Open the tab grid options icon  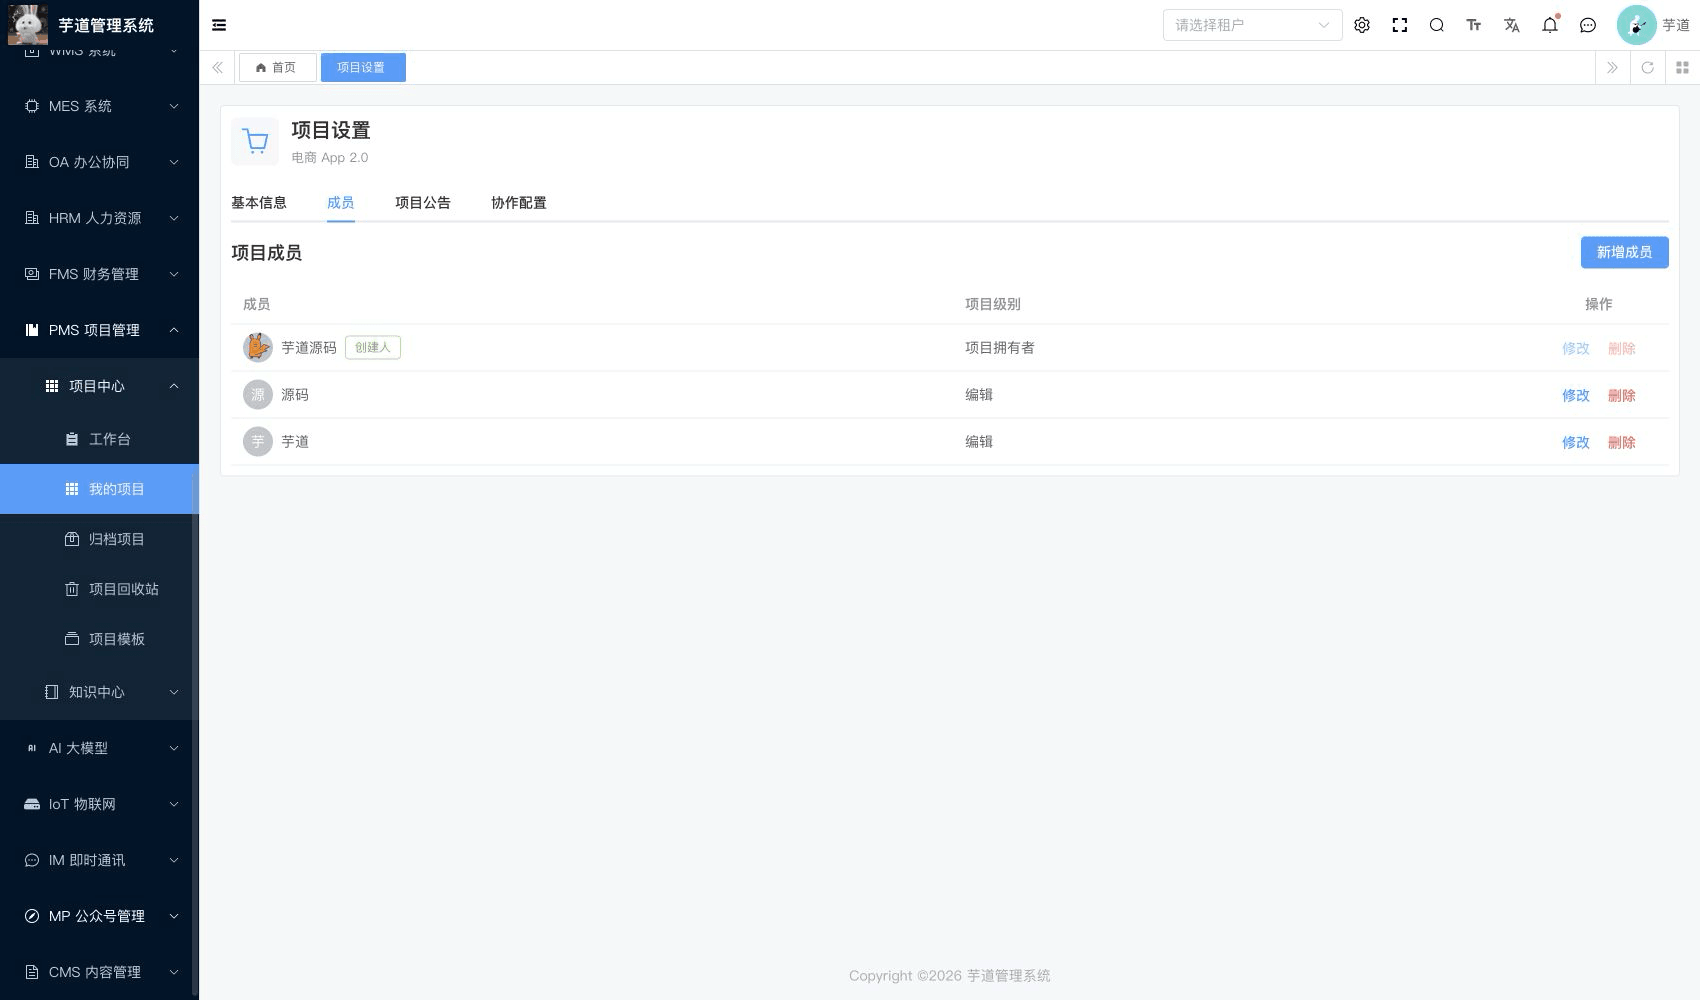(1682, 67)
